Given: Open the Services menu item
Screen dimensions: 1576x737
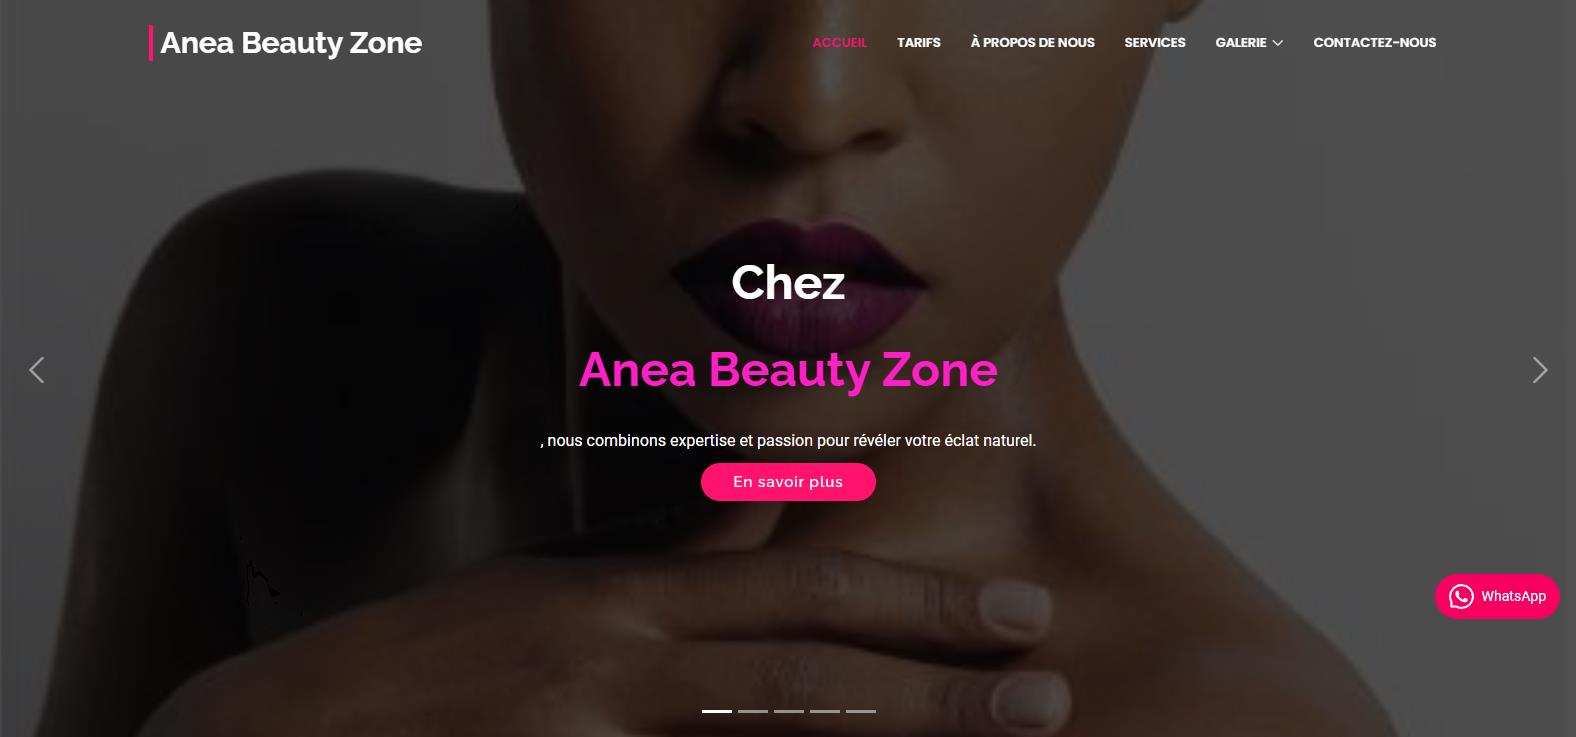Looking at the screenshot, I should [x=1155, y=42].
